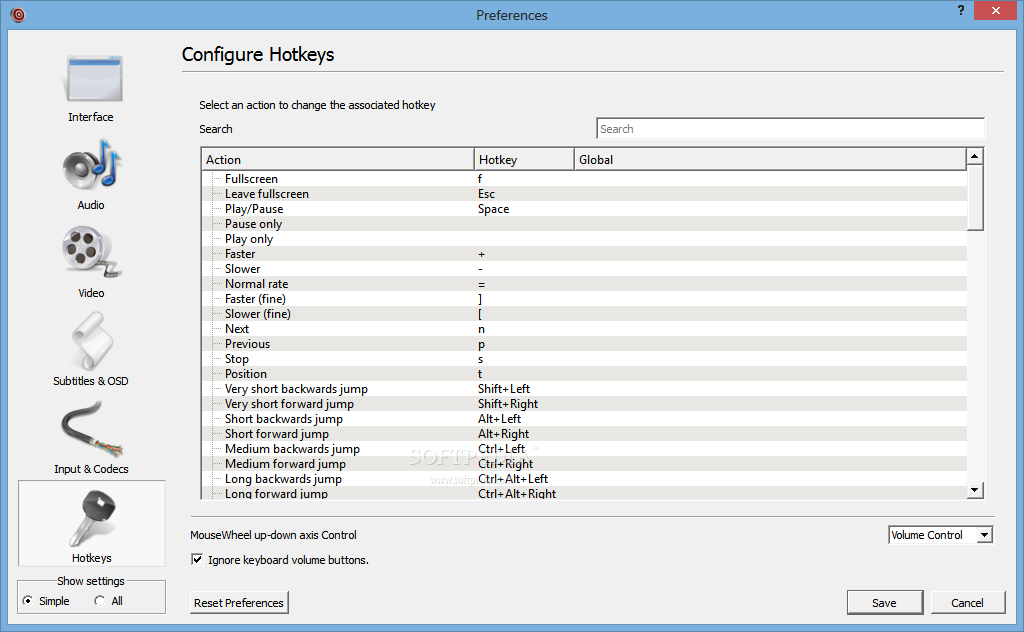Viewport: 1024px width, 632px height.
Task: Open the Audio preferences speaker icon
Action: tap(91, 165)
